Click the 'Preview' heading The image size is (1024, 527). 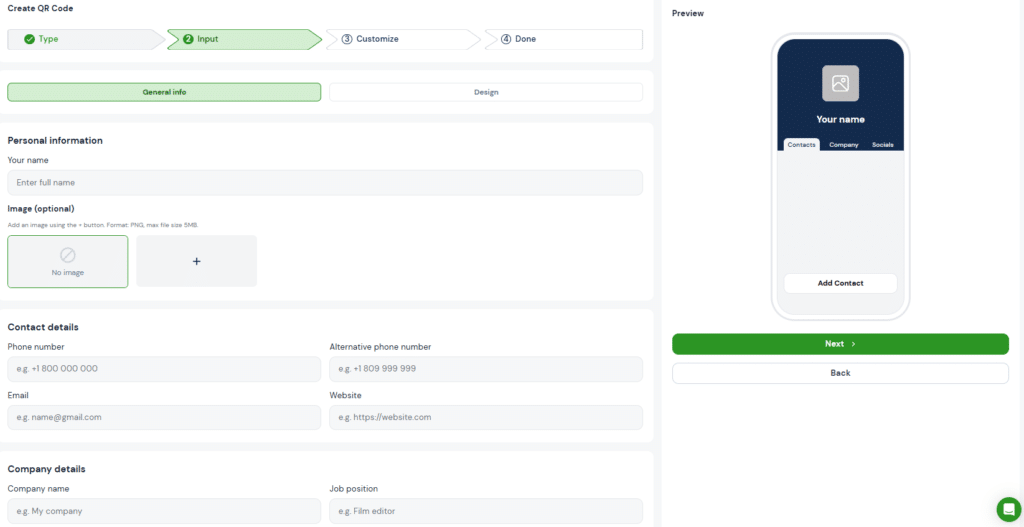point(688,13)
